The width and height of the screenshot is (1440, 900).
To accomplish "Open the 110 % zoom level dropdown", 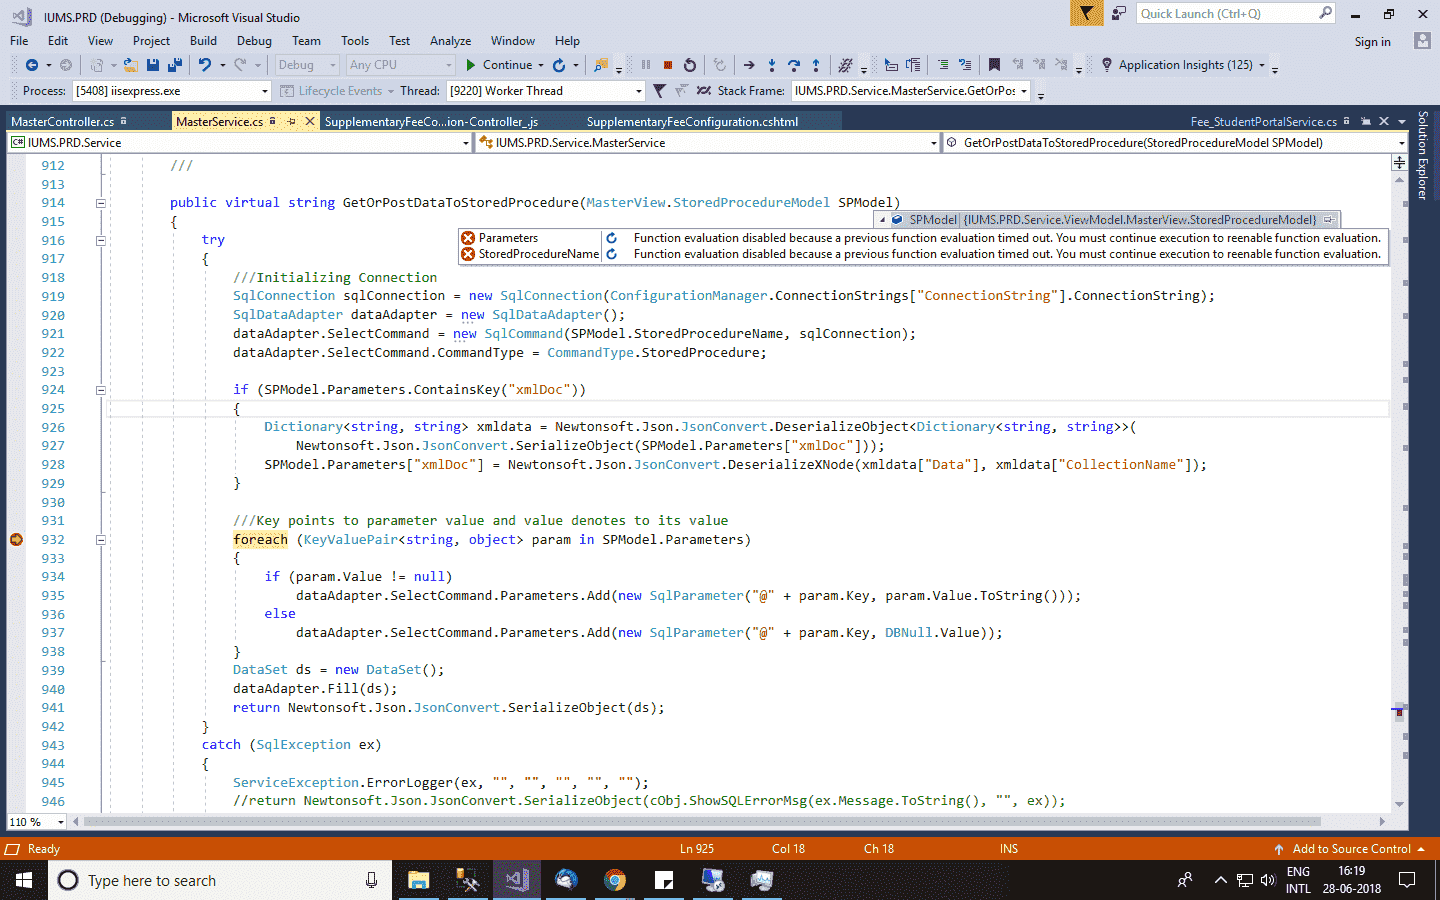I will pos(37,822).
